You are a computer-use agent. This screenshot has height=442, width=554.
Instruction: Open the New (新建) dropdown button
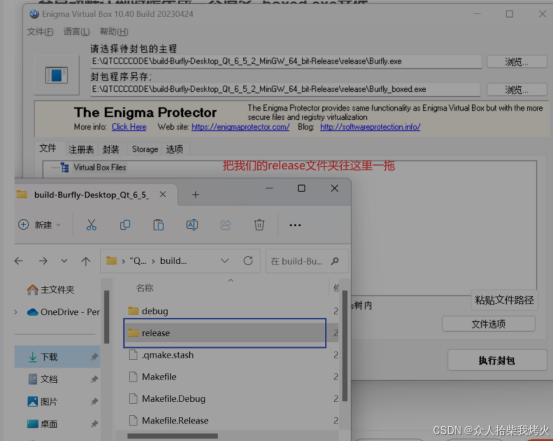[40, 225]
